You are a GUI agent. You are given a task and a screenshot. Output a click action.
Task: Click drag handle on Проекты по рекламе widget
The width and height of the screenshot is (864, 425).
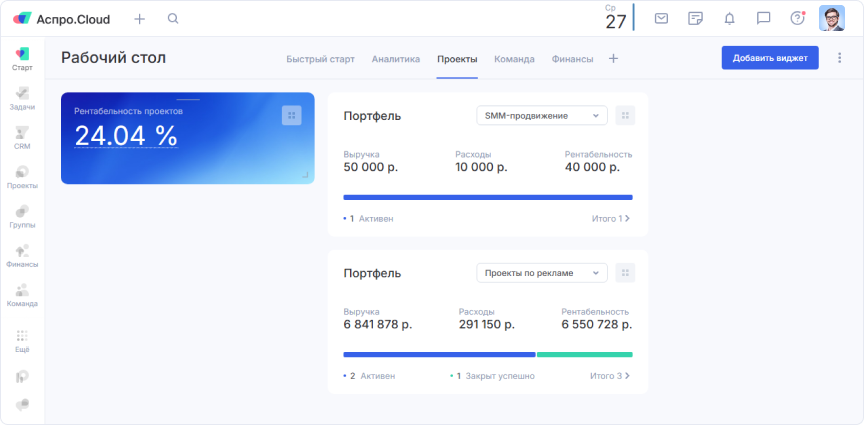coord(625,273)
